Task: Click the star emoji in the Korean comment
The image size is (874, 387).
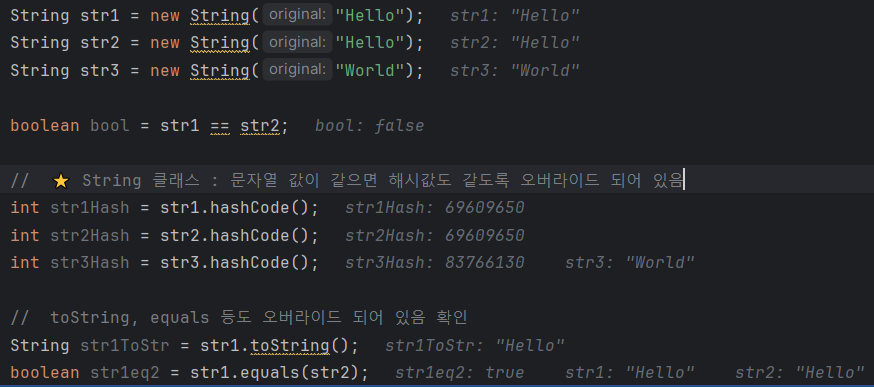Action: click(x=60, y=181)
